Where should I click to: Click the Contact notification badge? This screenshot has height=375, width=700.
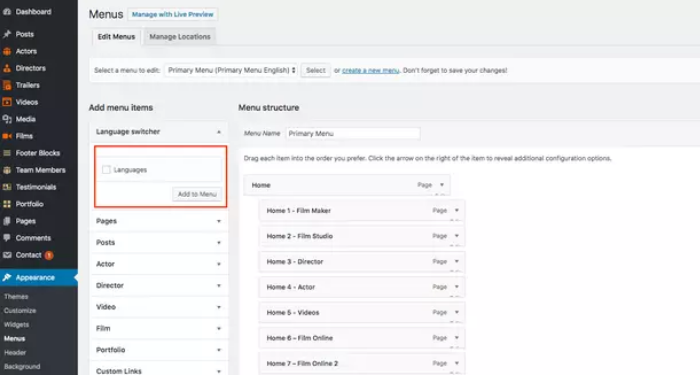(x=49, y=255)
